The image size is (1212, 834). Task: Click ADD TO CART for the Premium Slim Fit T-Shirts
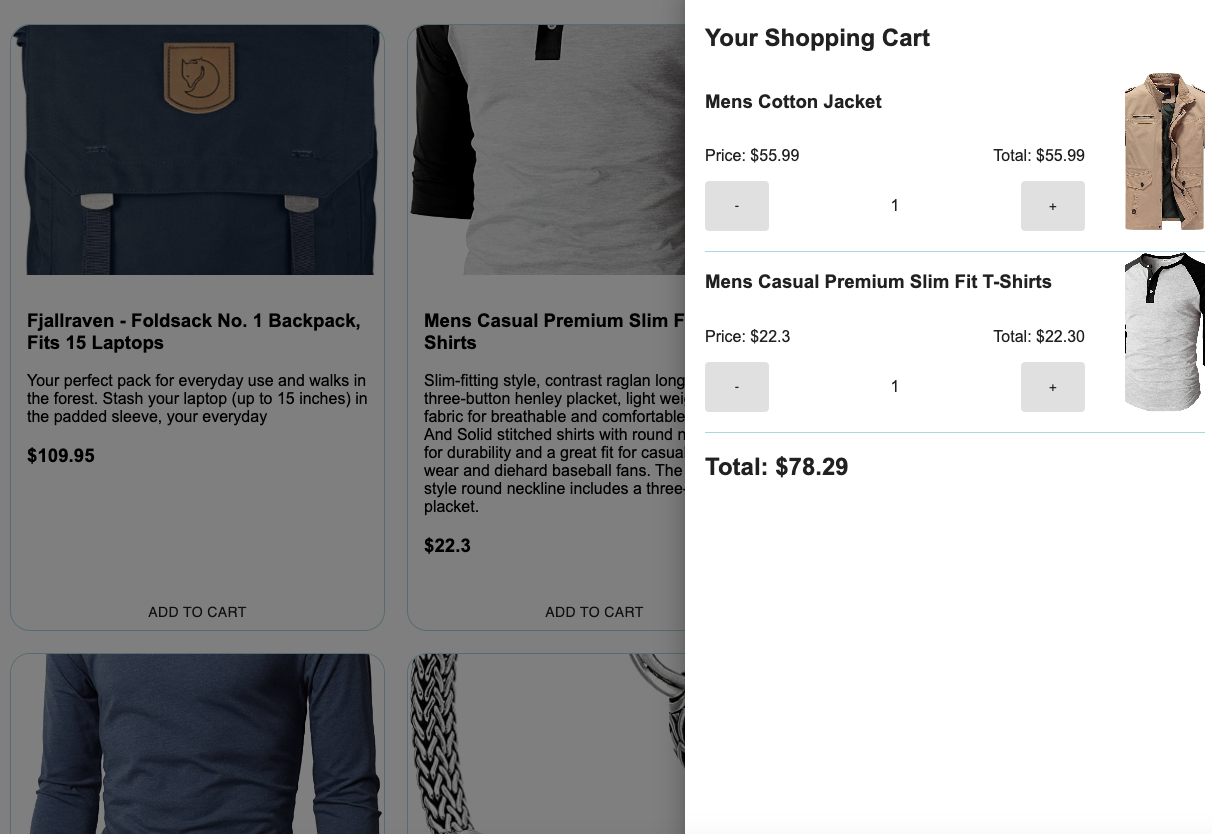tap(594, 611)
